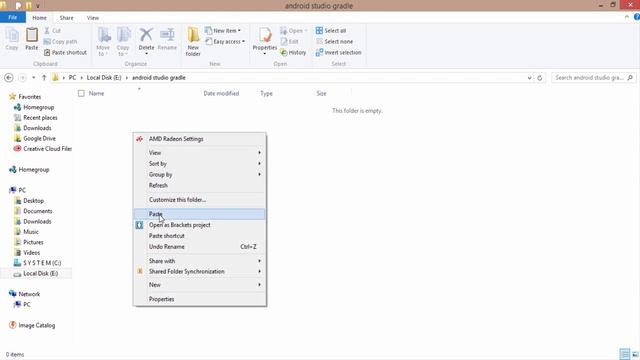This screenshot has height=360, width=640.
Task: Choose Paste in the context menu
Action: [200, 214]
